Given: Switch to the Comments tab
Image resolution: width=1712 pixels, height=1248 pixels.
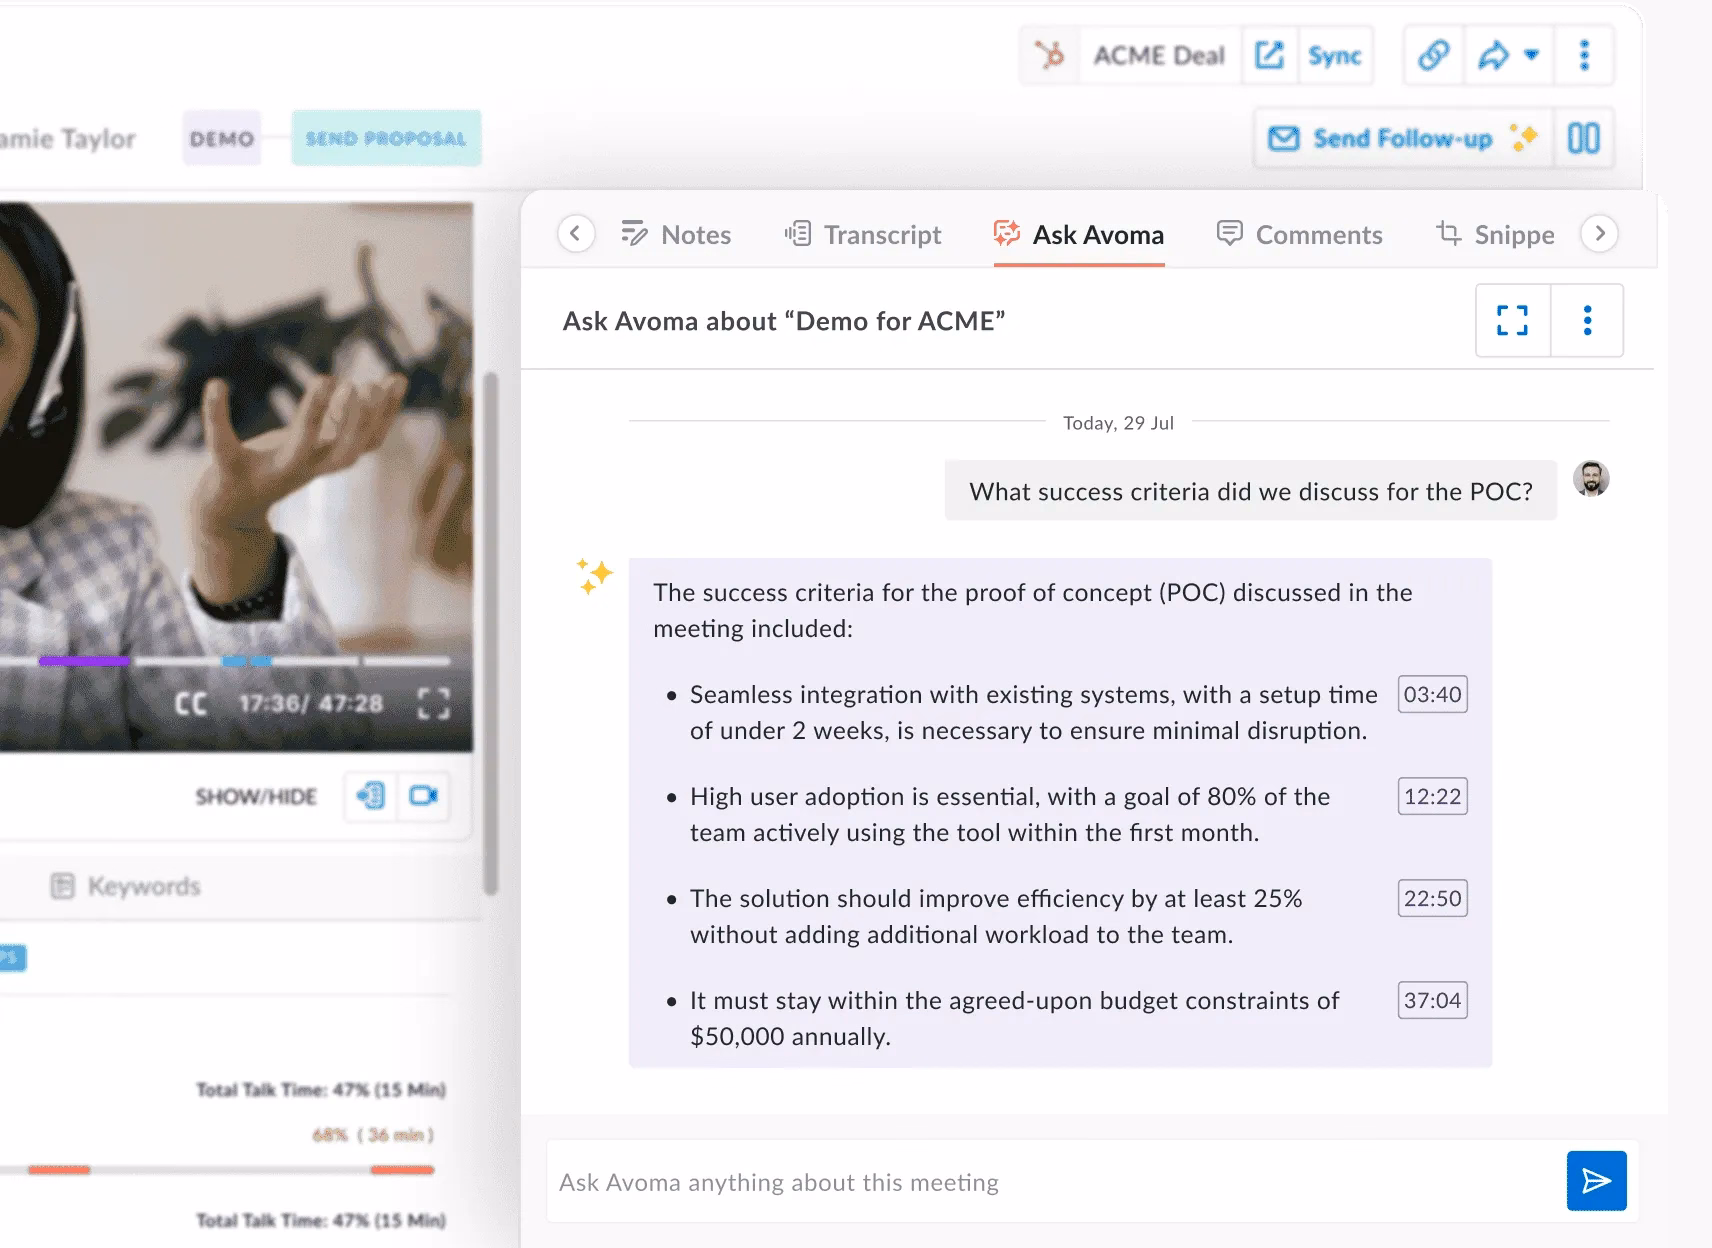Looking at the screenshot, I should [1299, 235].
